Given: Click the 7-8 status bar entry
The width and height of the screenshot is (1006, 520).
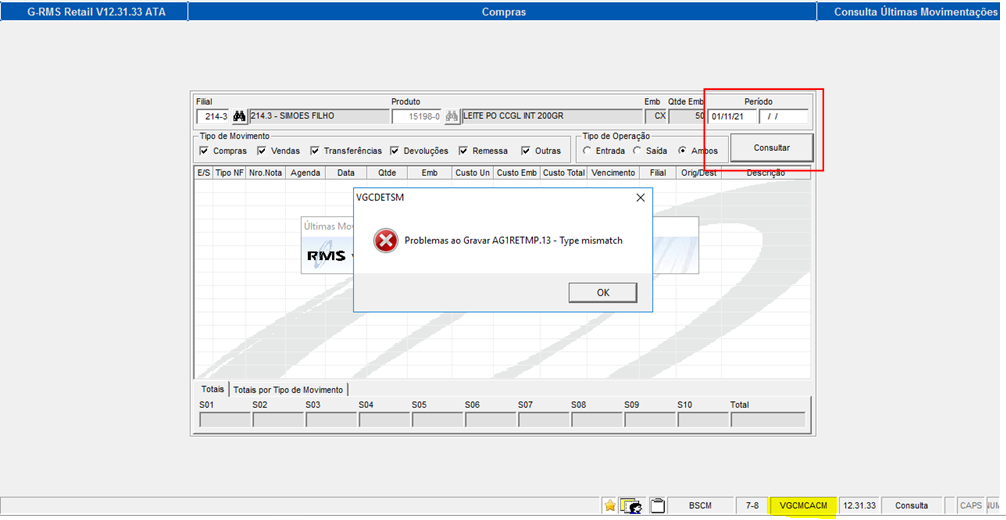Looking at the screenshot, I should coord(751,505).
